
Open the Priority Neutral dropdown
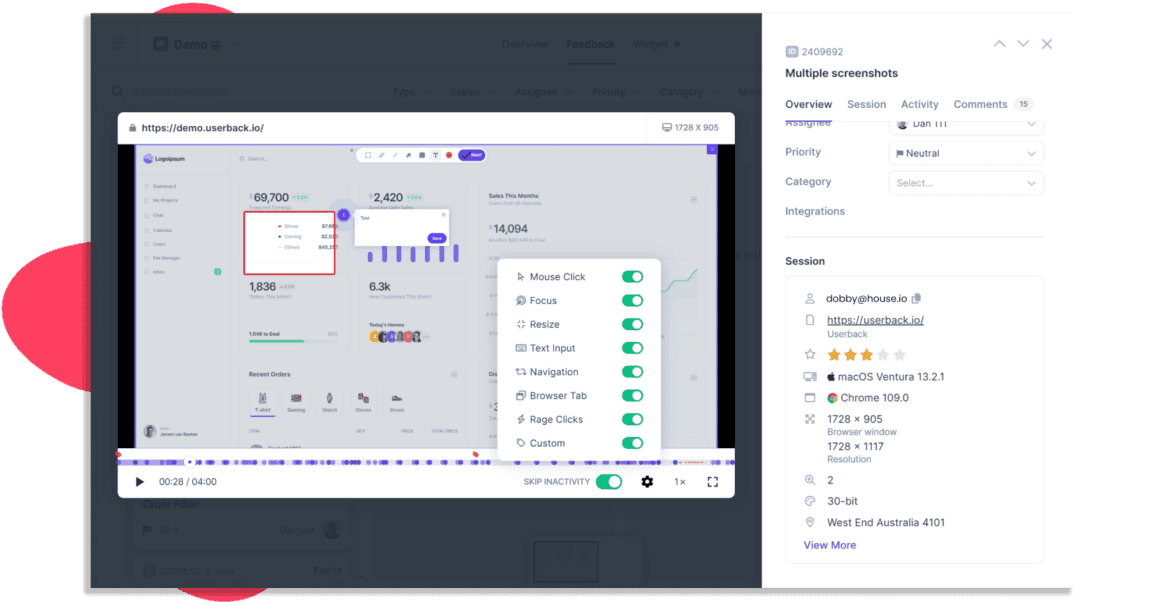[x=966, y=154]
